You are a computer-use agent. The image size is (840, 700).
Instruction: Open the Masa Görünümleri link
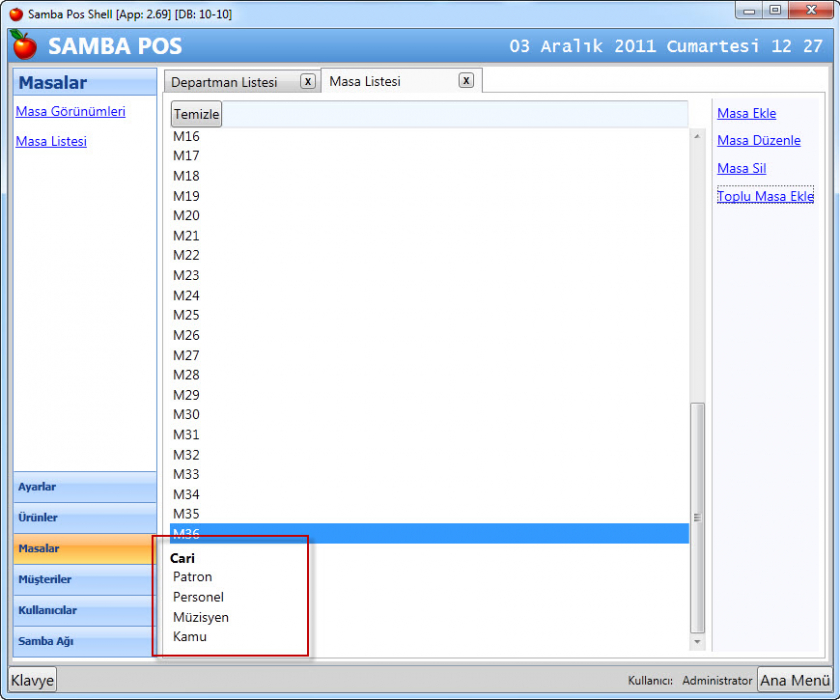(x=70, y=111)
